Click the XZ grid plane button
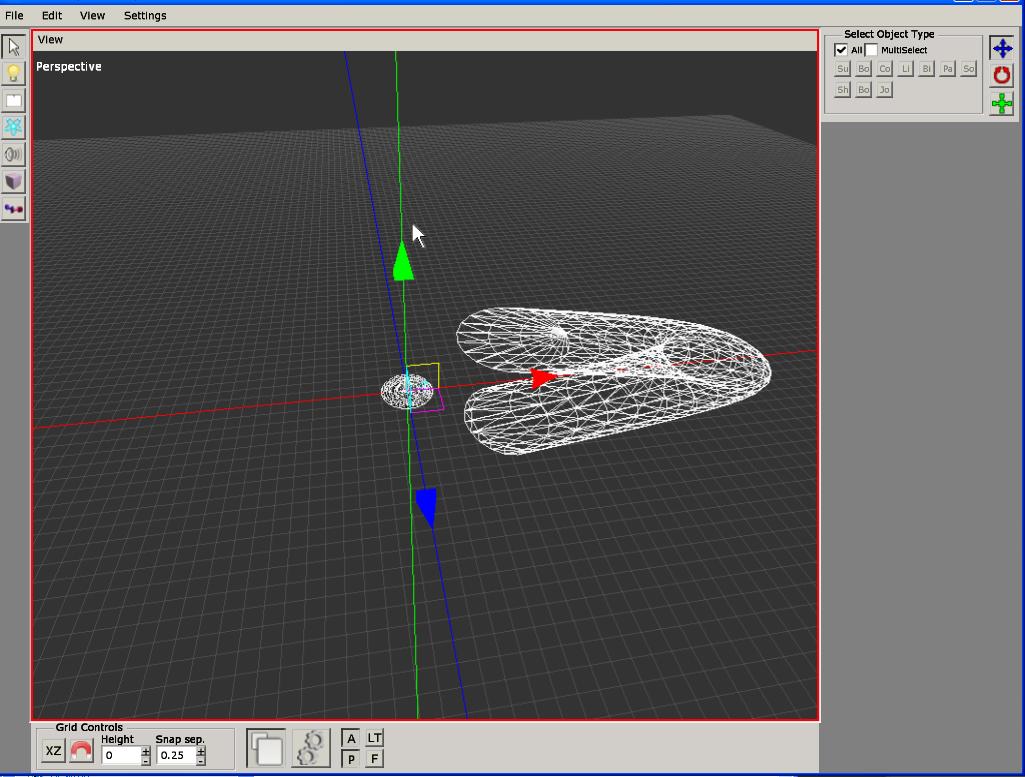The width and height of the screenshot is (1025, 777). point(53,751)
